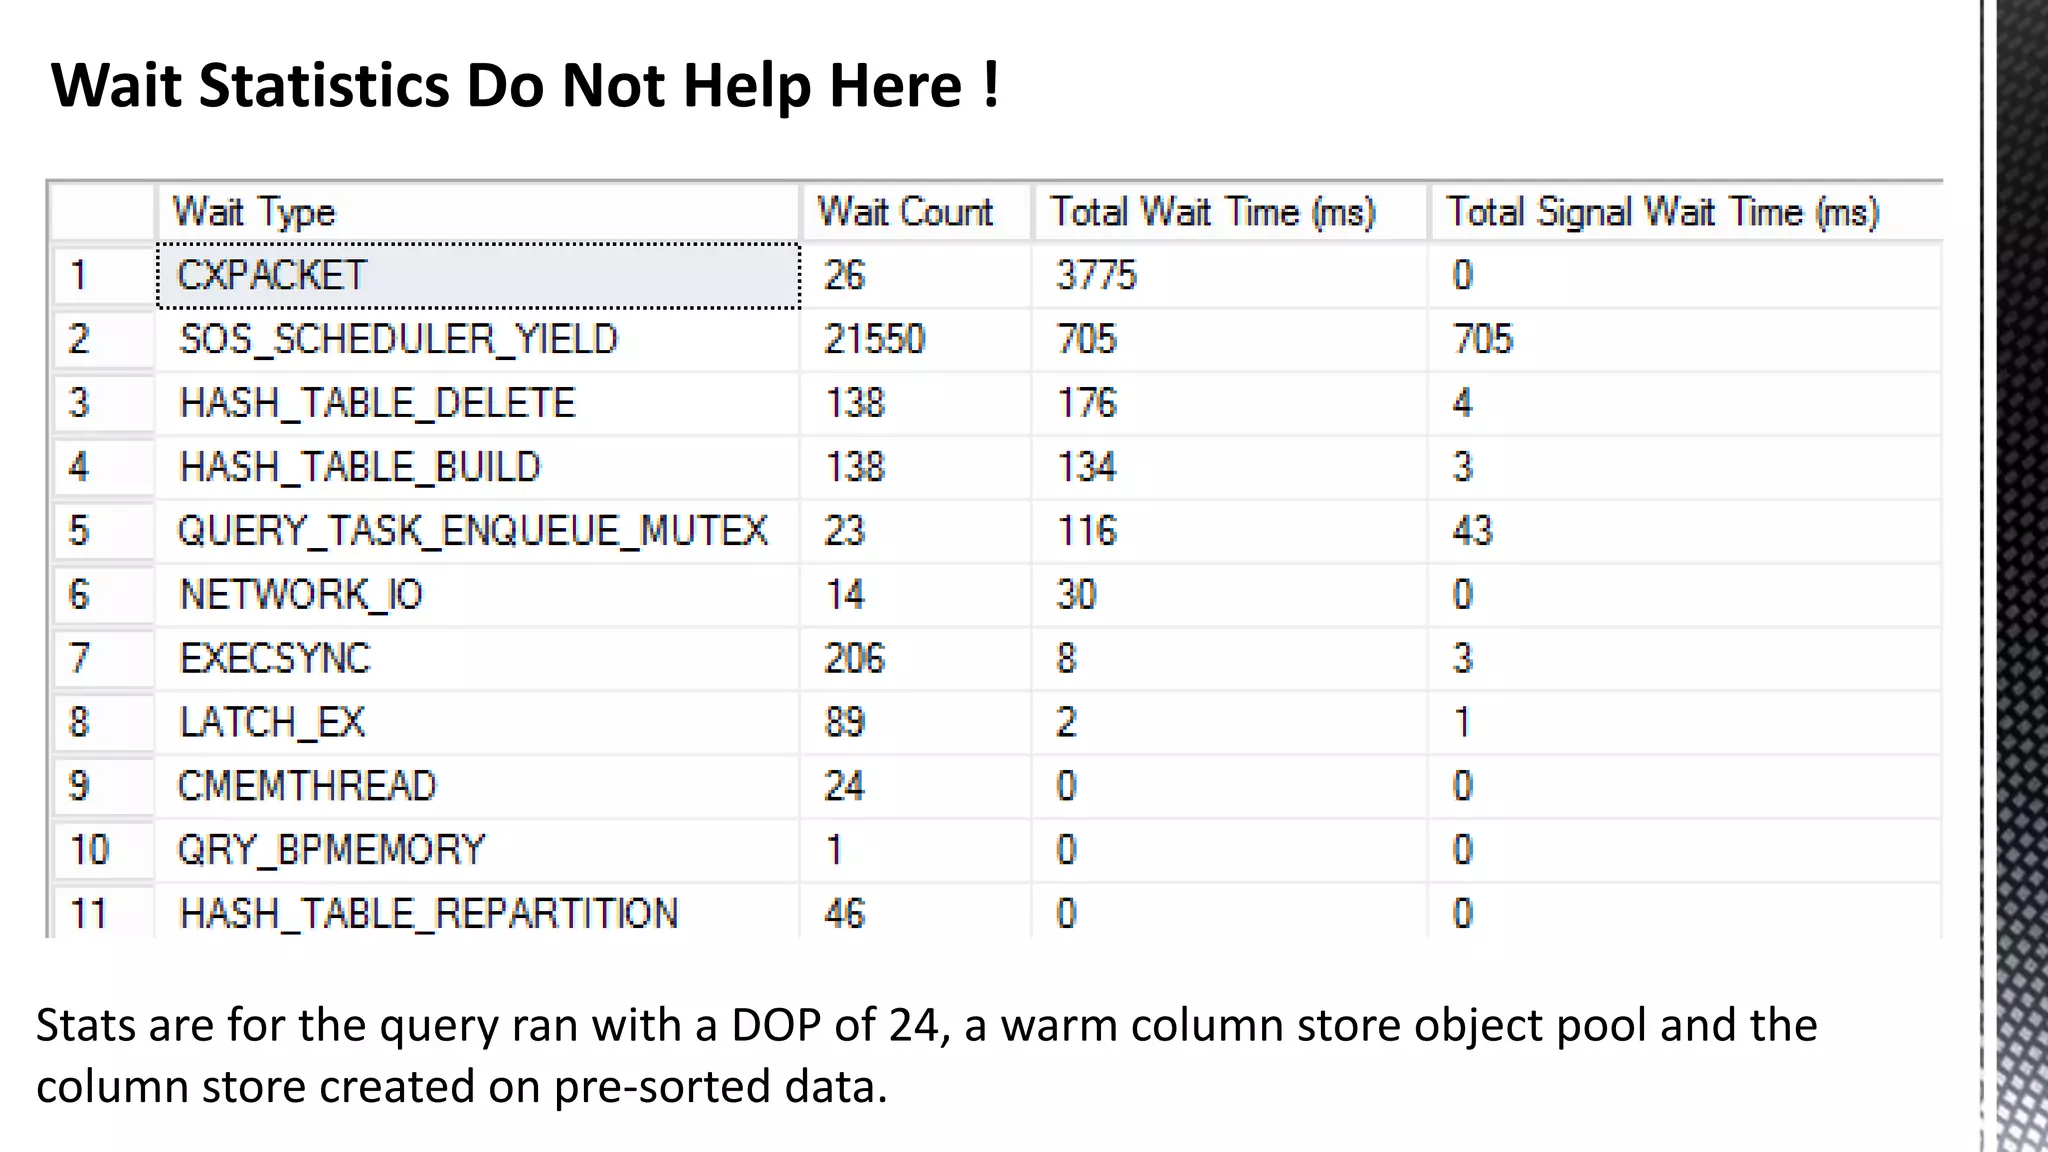The width and height of the screenshot is (2048, 1152).
Task: Click row header number 5
Action: tap(103, 531)
